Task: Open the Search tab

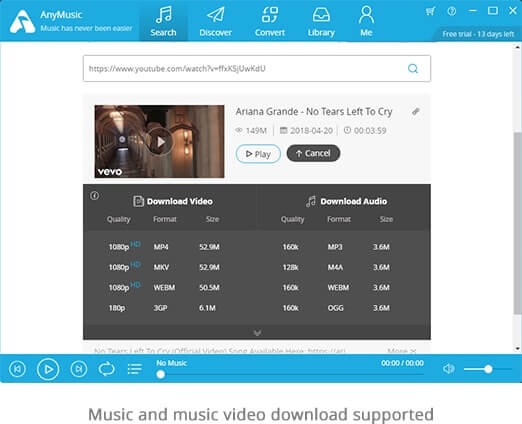Action: (163, 21)
